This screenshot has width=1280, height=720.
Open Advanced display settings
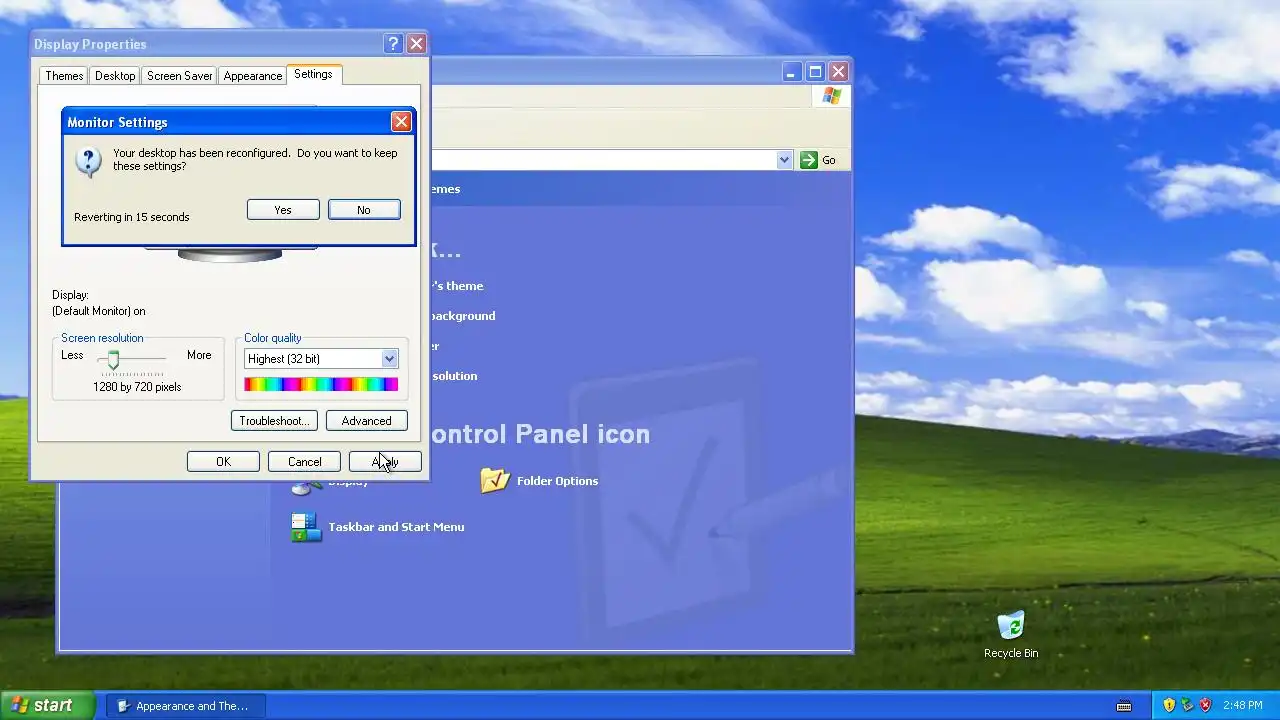pyautogui.click(x=366, y=421)
